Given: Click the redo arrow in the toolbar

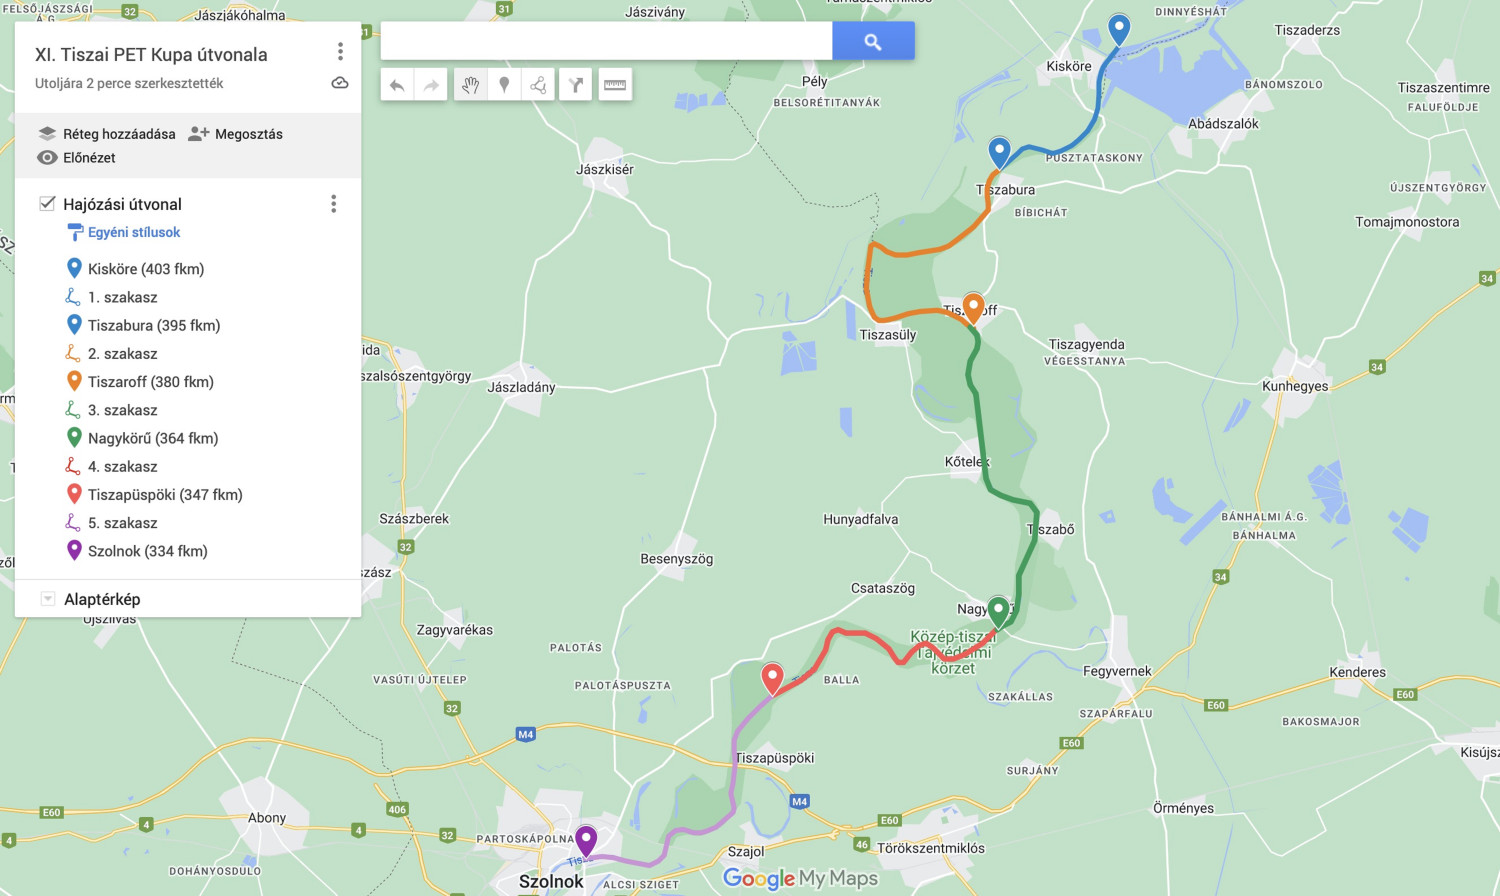Looking at the screenshot, I should (x=431, y=85).
